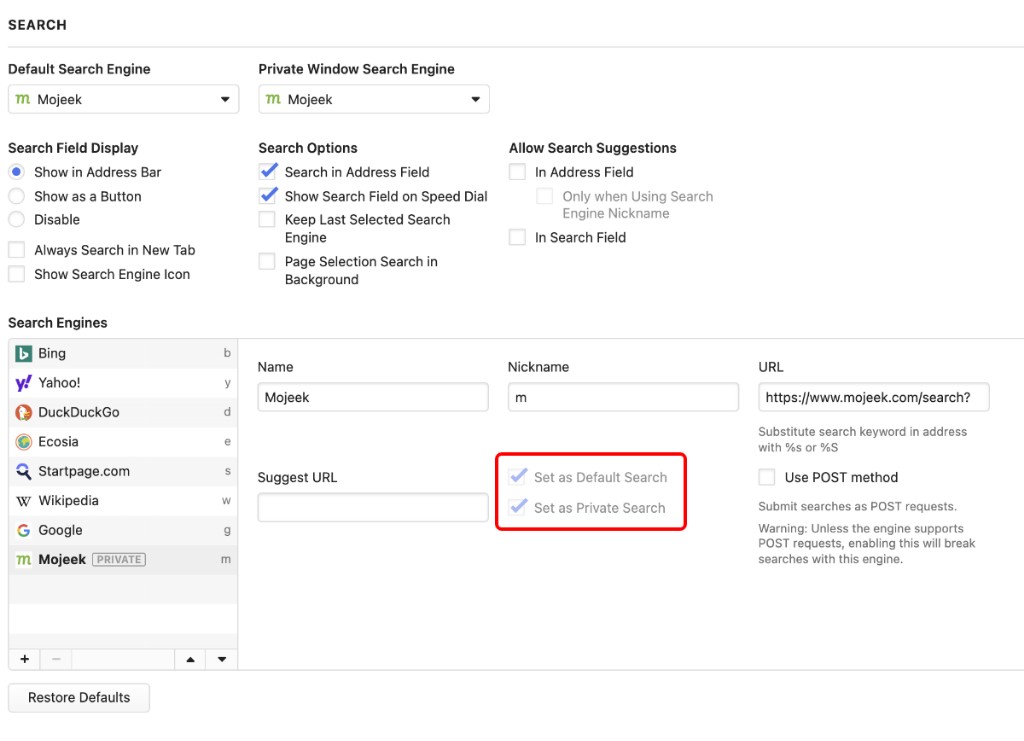Image resolution: width=1024 pixels, height=741 pixels.
Task: Click the empty Suggest URL field
Action: (373, 507)
